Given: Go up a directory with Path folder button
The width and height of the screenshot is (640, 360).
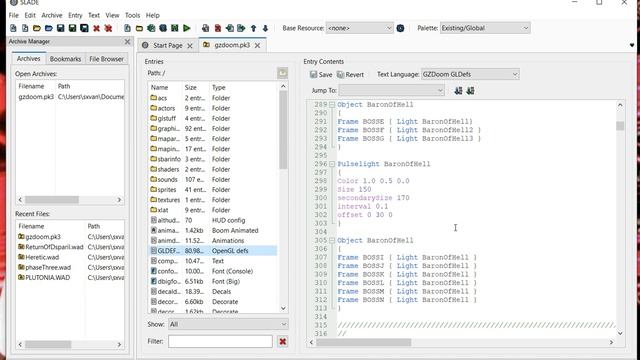Looking at the screenshot, I should click(282, 73).
